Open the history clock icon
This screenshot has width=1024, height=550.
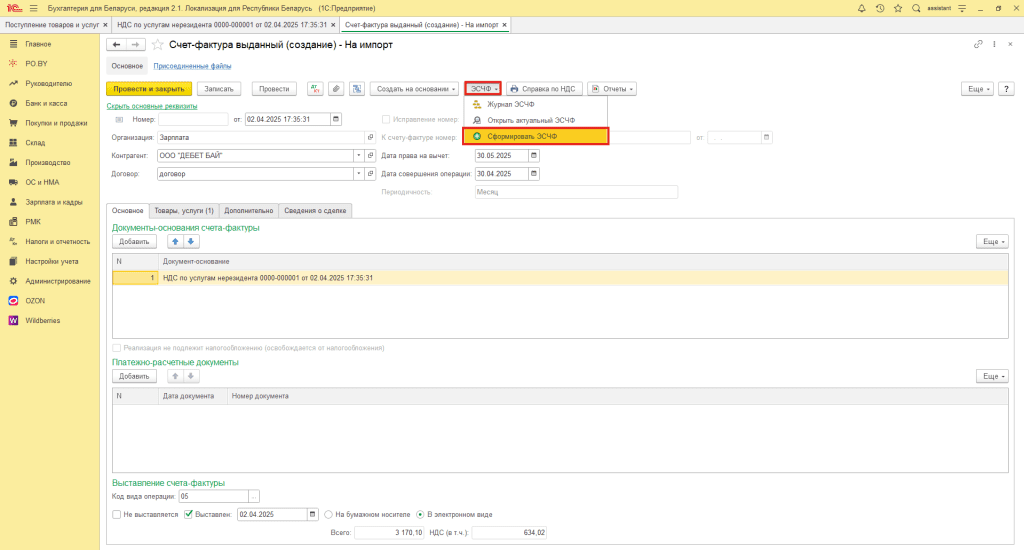tap(880, 8)
